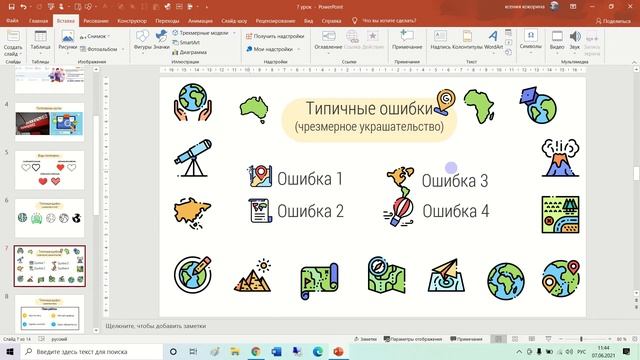Switch to Reading view
Screen dimensions: 640x360
(x=532, y=339)
